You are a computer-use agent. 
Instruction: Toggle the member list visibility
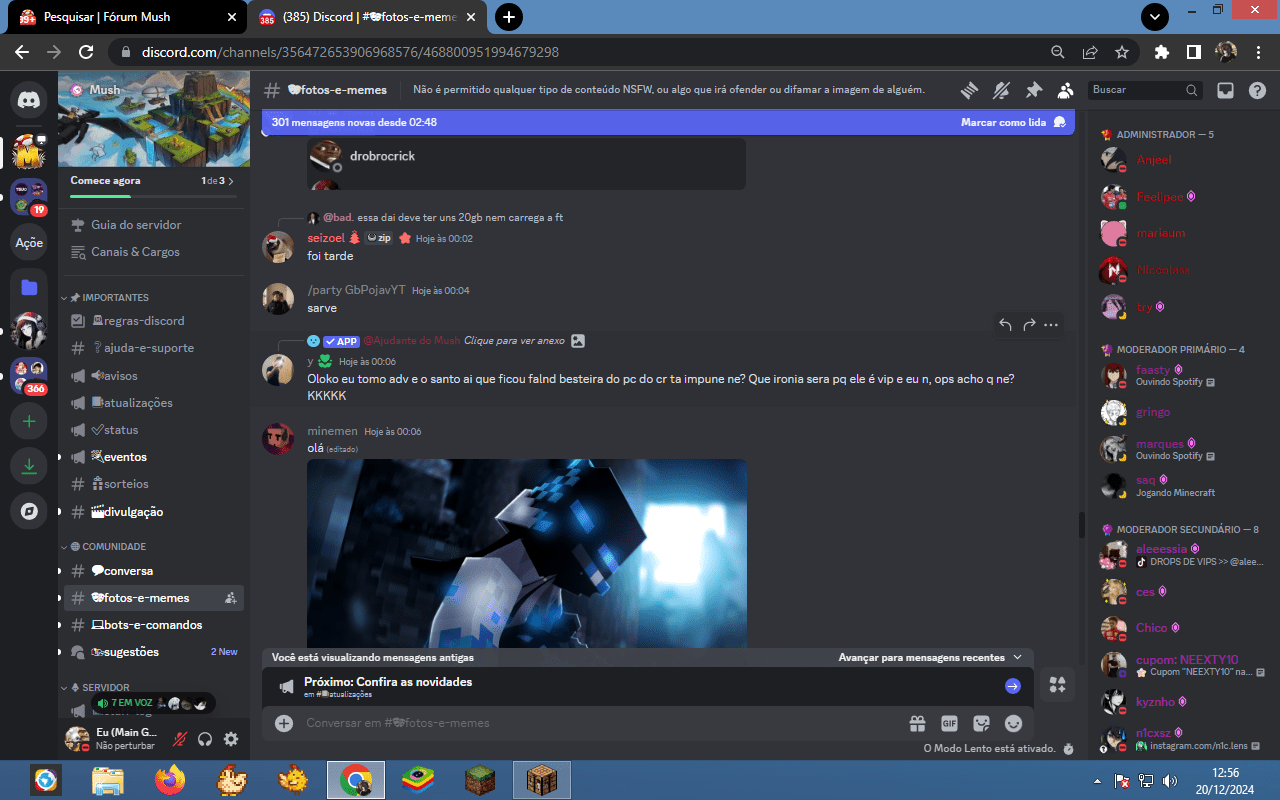pos(1066,90)
